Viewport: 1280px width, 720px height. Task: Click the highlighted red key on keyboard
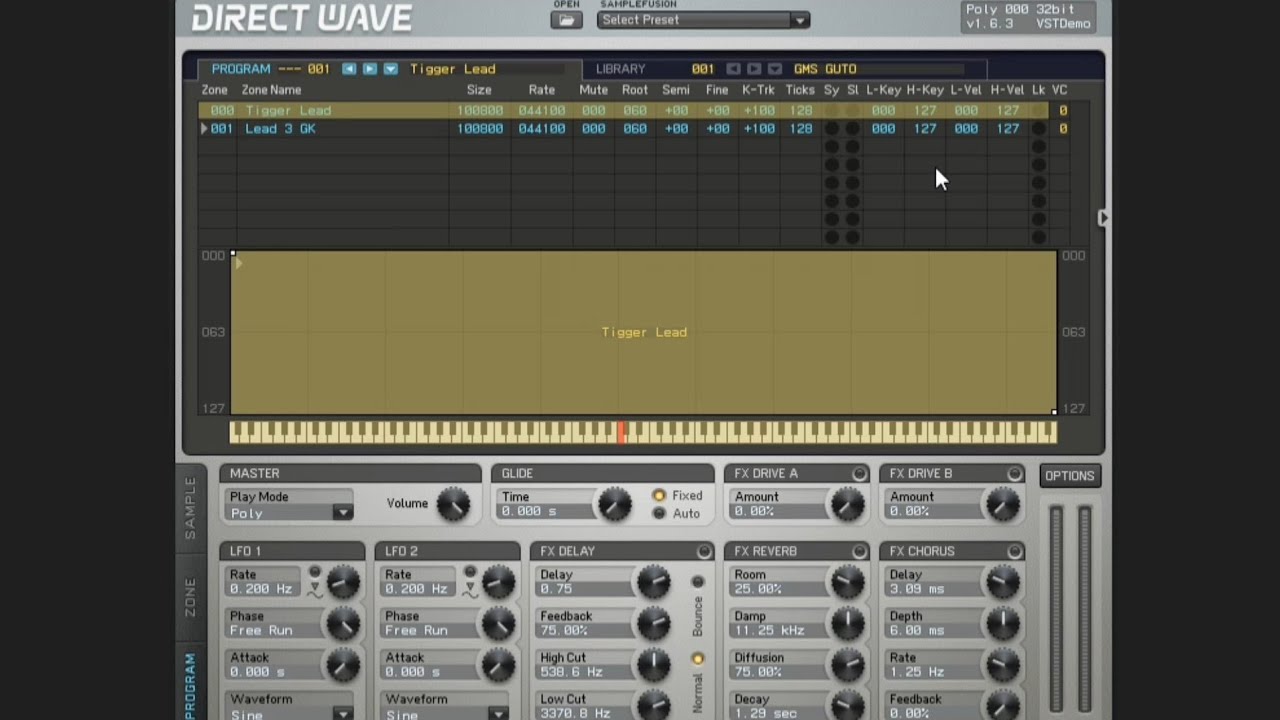pos(621,432)
